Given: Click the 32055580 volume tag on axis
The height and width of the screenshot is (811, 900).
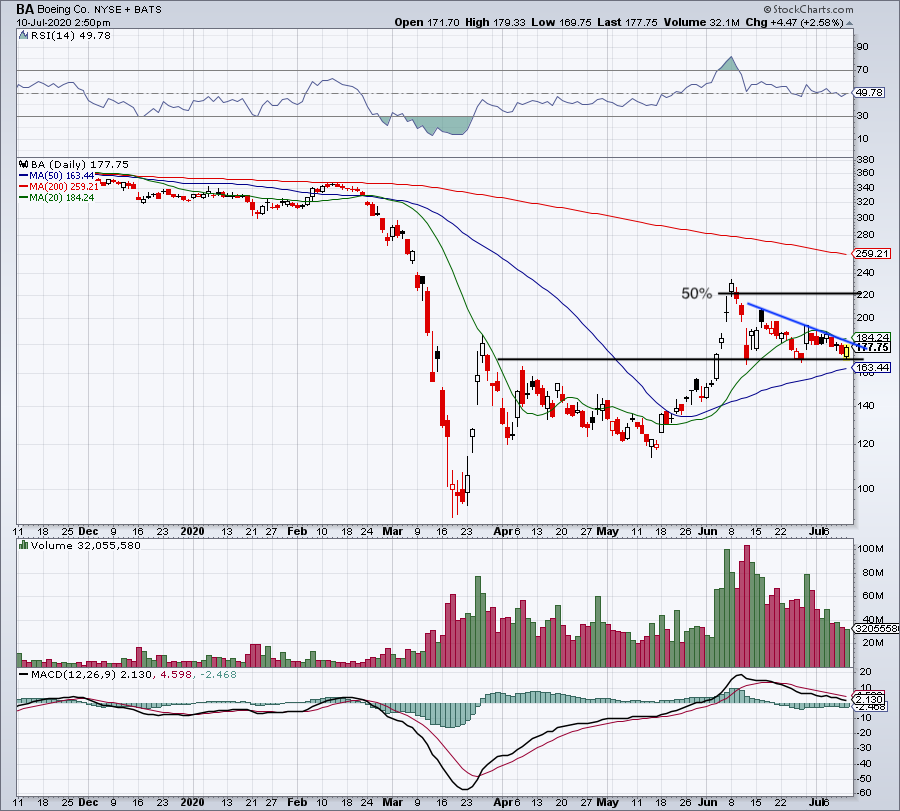Looking at the screenshot, I should (x=877, y=628).
